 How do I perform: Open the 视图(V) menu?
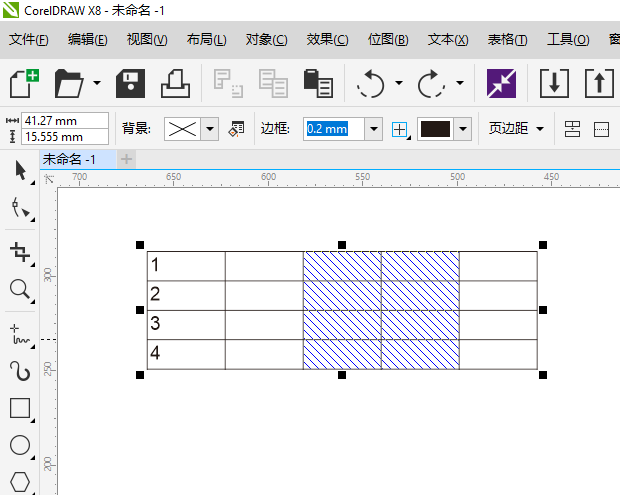pyautogui.click(x=147, y=40)
